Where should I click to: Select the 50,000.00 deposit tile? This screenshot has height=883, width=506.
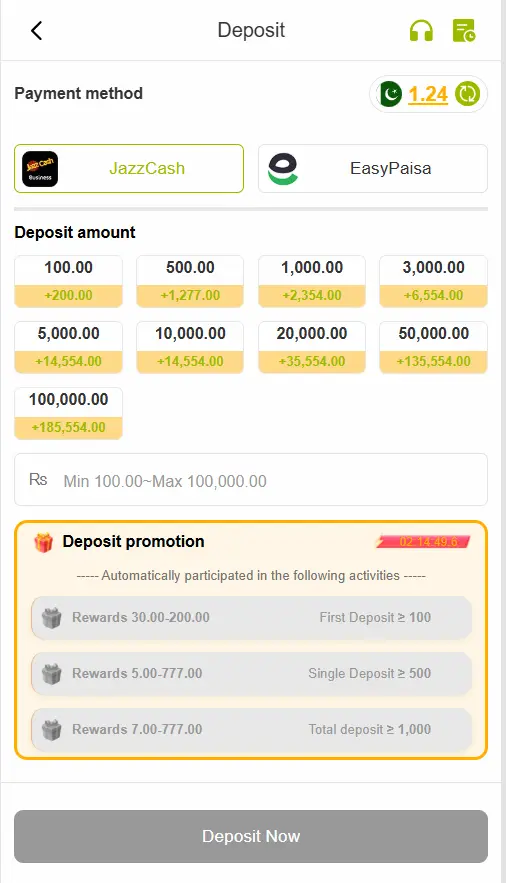pos(433,347)
